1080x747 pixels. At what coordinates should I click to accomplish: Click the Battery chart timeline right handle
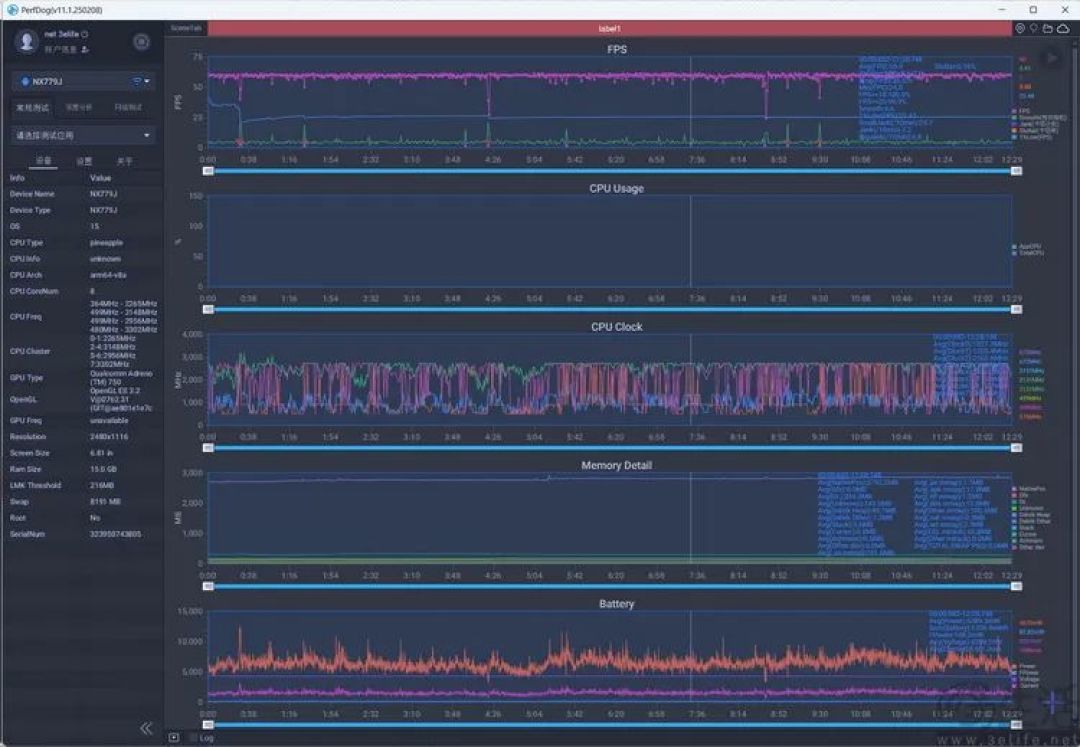1016,725
